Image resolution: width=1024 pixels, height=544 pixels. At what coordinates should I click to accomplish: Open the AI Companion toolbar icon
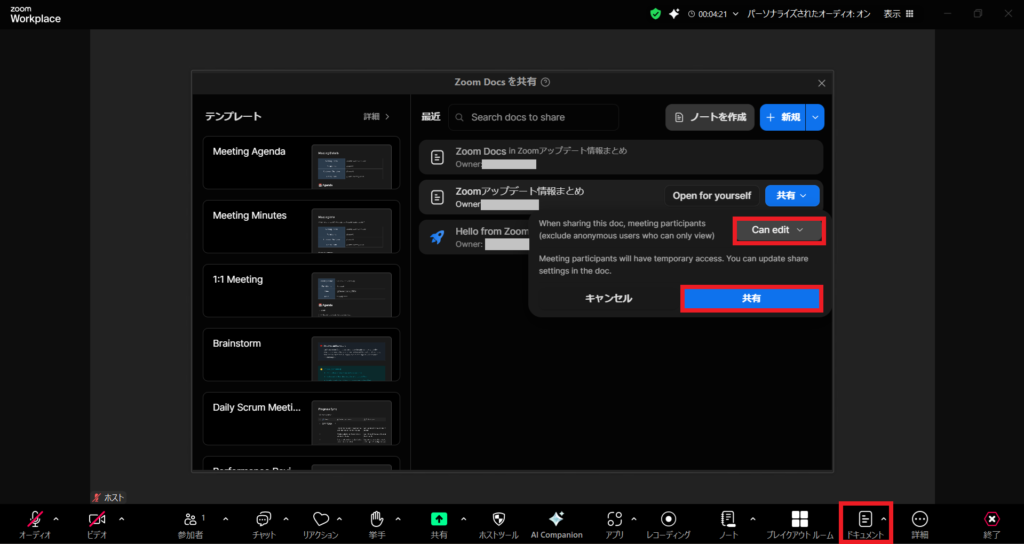tap(556, 518)
